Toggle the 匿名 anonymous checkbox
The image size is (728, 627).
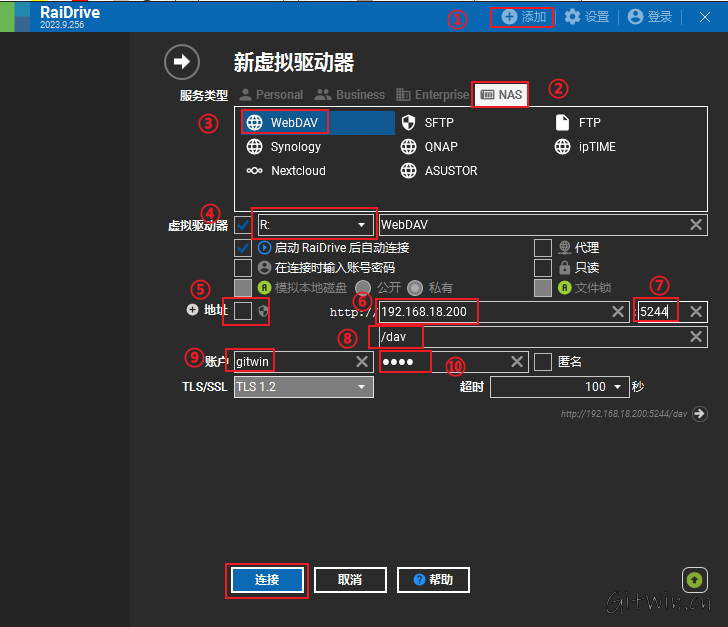pos(543,362)
